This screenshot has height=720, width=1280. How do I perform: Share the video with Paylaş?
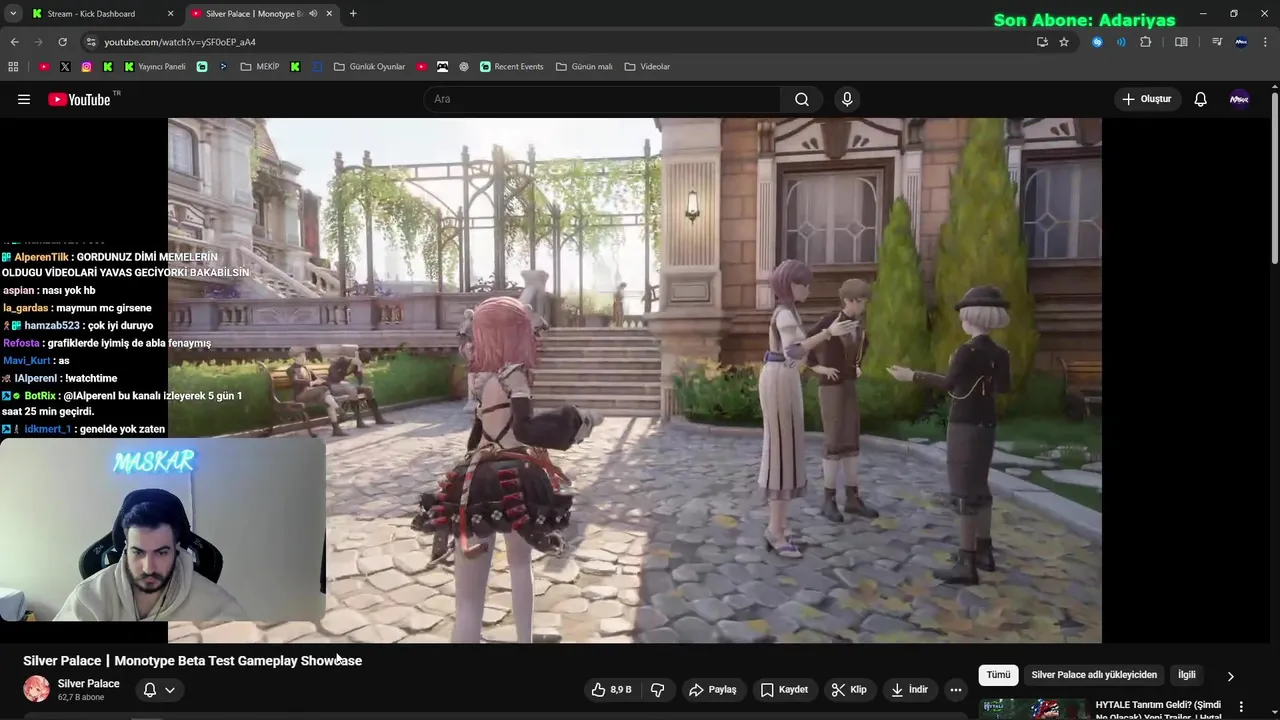[713, 689]
